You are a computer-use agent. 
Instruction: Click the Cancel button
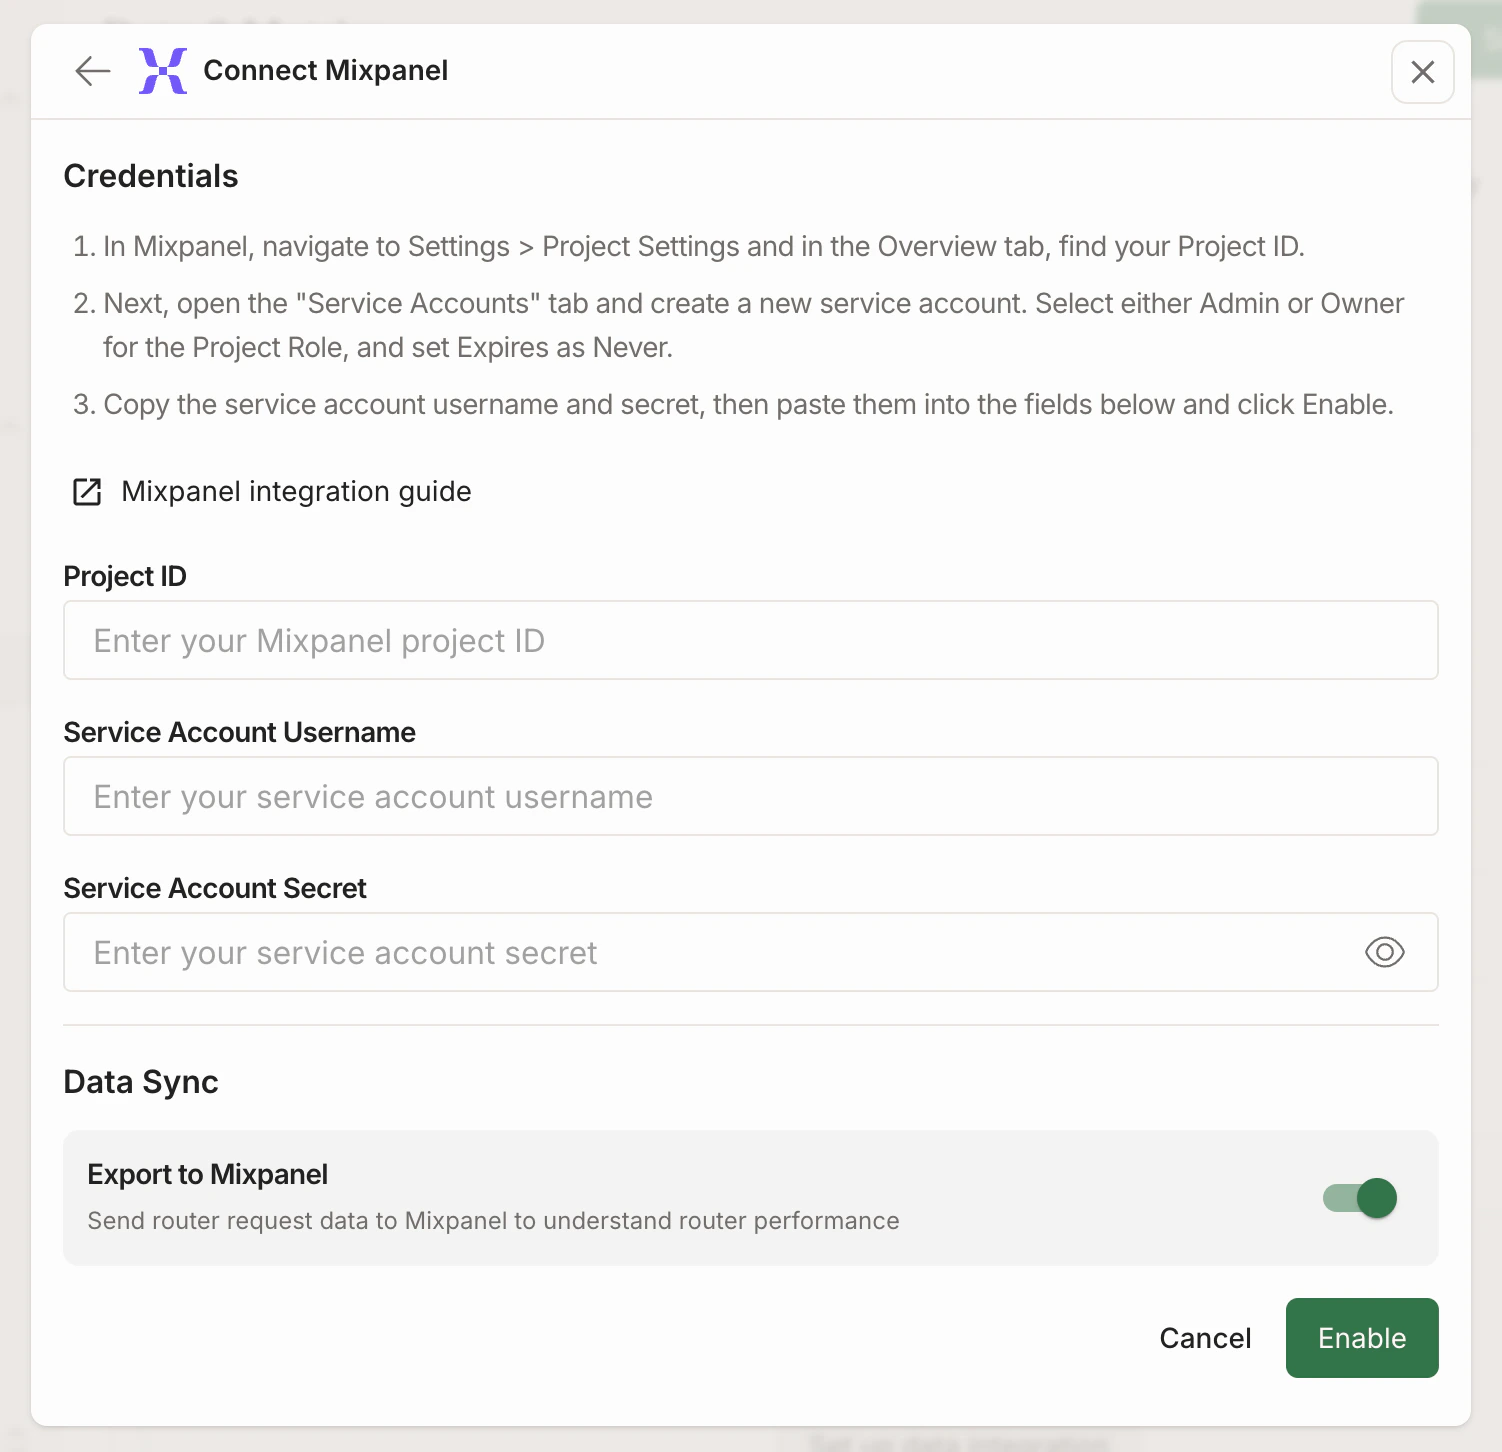(x=1205, y=1338)
